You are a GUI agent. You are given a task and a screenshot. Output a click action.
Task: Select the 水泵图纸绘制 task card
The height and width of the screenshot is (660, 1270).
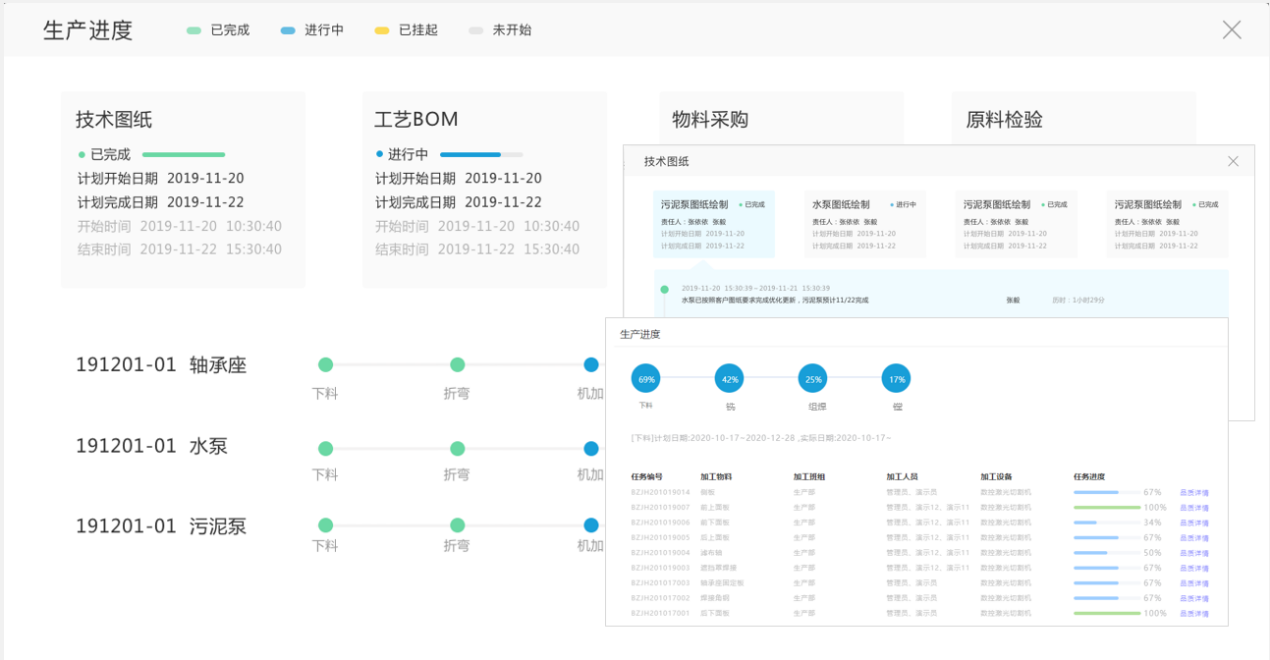tap(865, 224)
